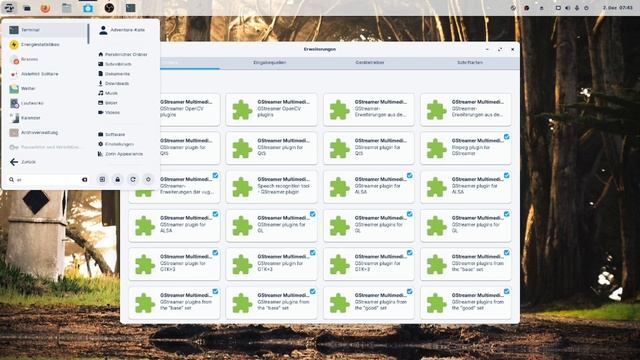Switch to the Gerätetreiber tab
The width and height of the screenshot is (640, 360).
[x=369, y=62]
